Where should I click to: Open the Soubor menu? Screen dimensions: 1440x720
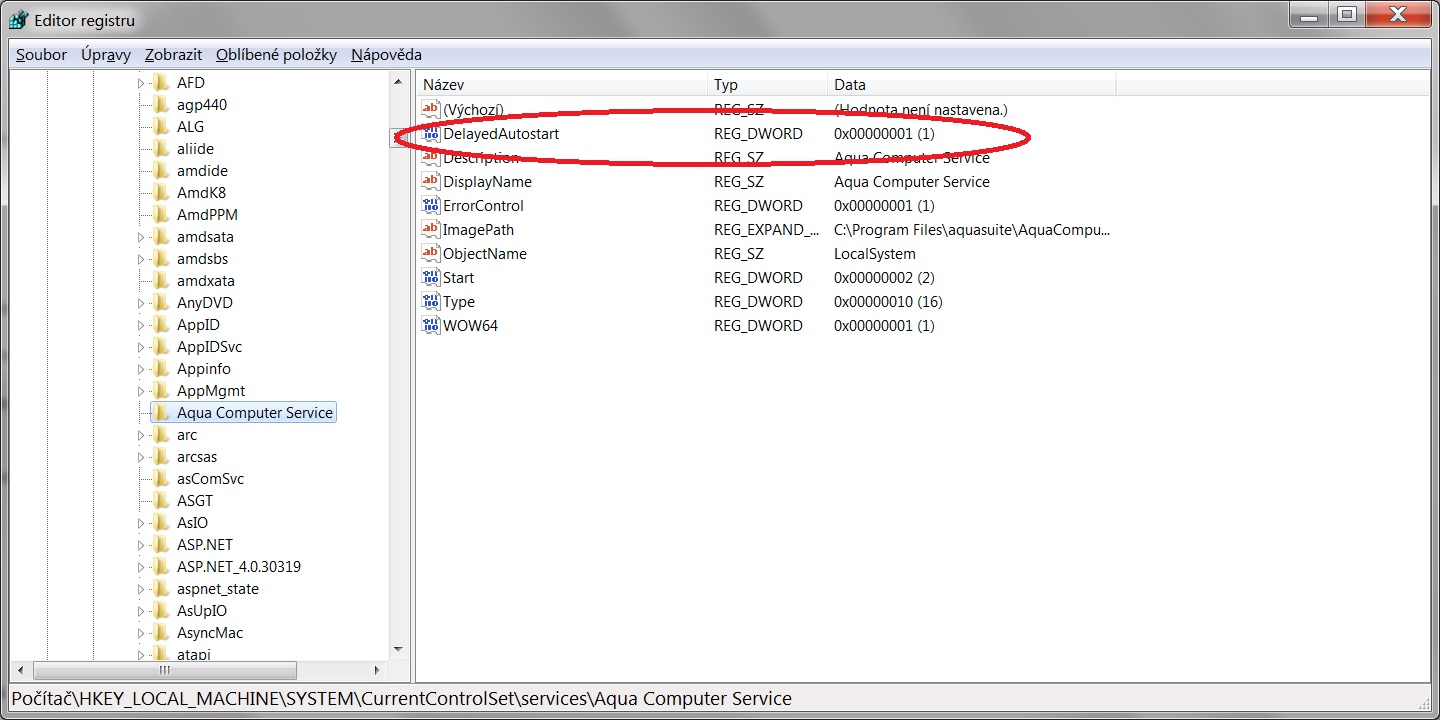pos(42,55)
